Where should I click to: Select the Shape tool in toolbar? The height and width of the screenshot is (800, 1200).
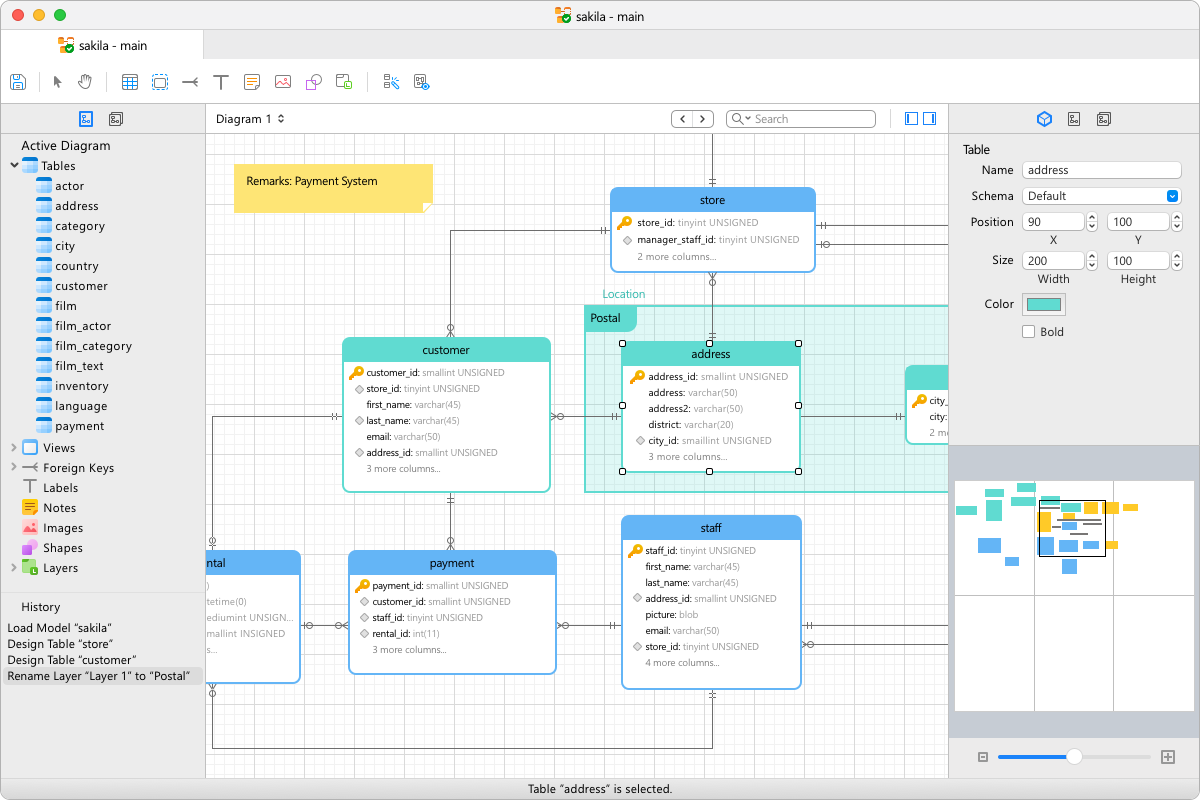click(313, 82)
